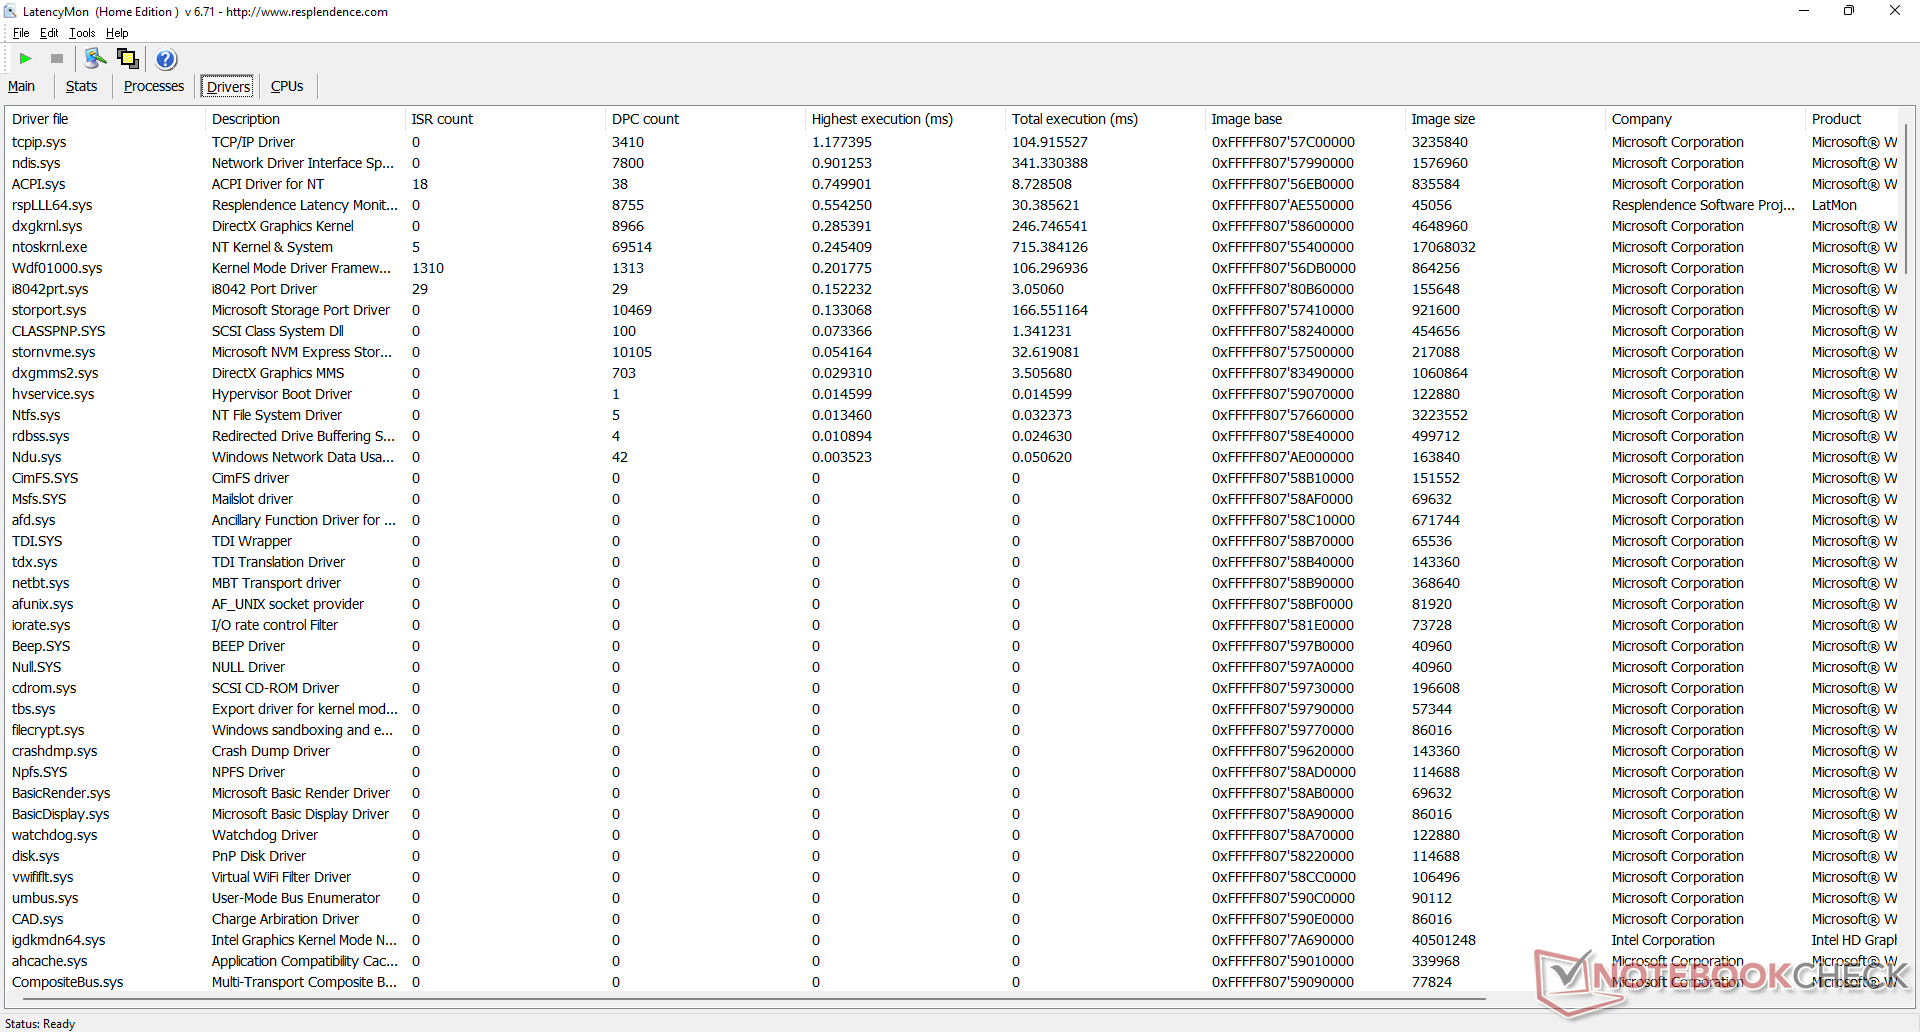Viewport: 1920px width, 1032px height.
Task: Sort by Highest execution (ms) column header
Action: (882, 119)
